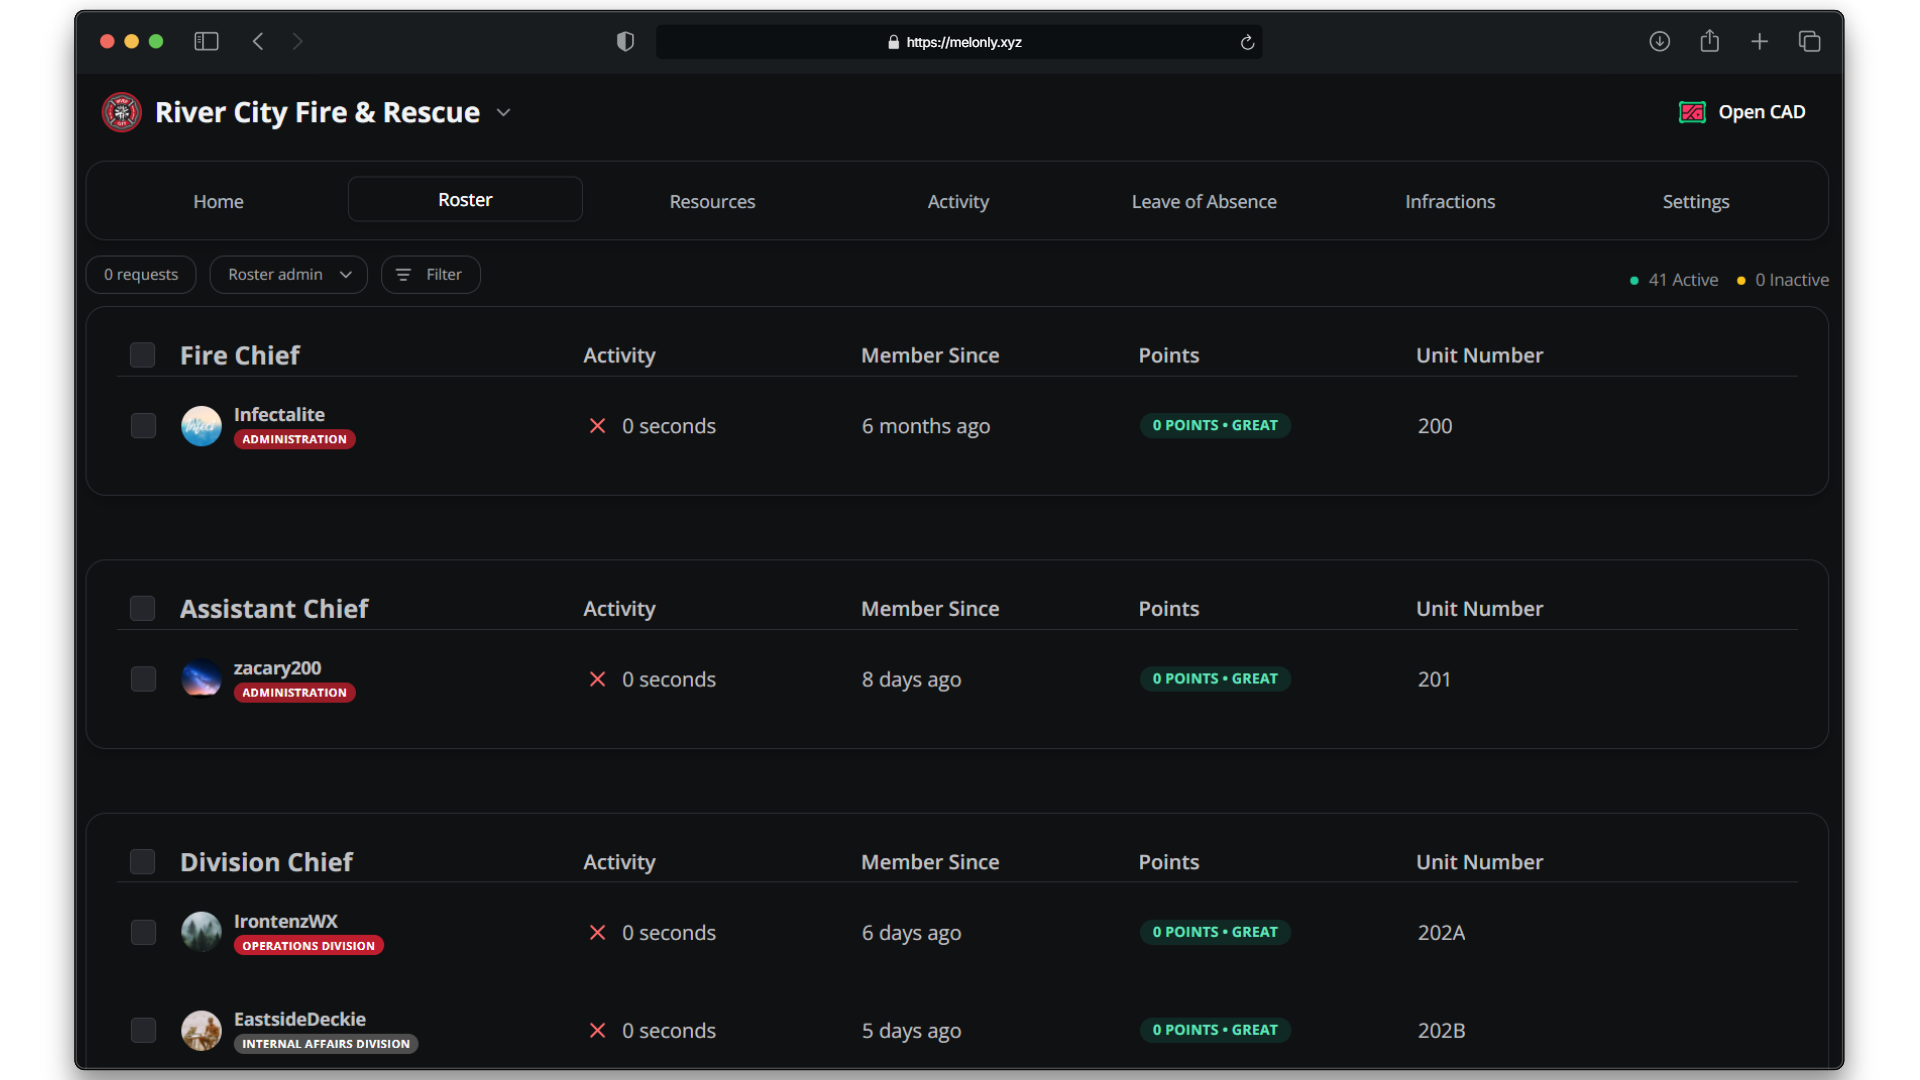Click EastsideDeckie's 0 Points Great badge

pyautogui.click(x=1215, y=1029)
